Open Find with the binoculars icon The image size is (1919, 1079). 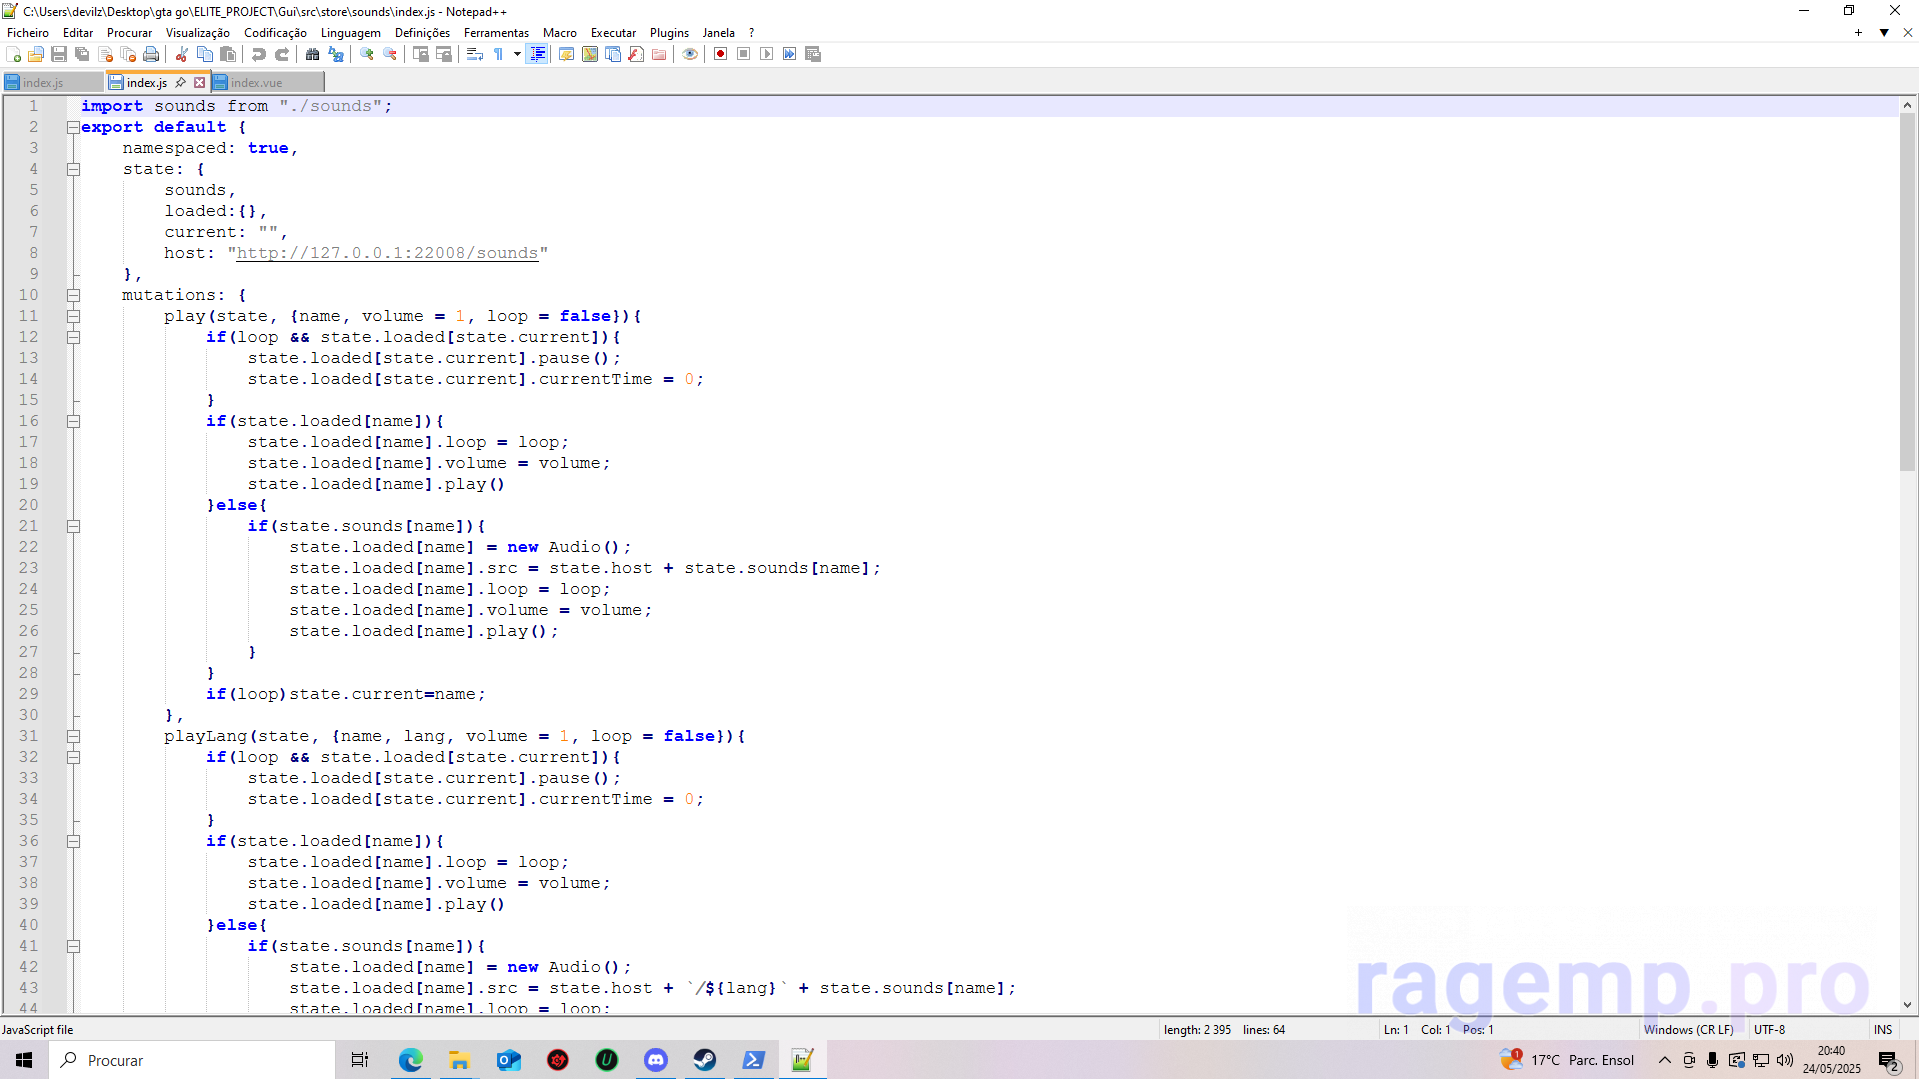pyautogui.click(x=313, y=54)
